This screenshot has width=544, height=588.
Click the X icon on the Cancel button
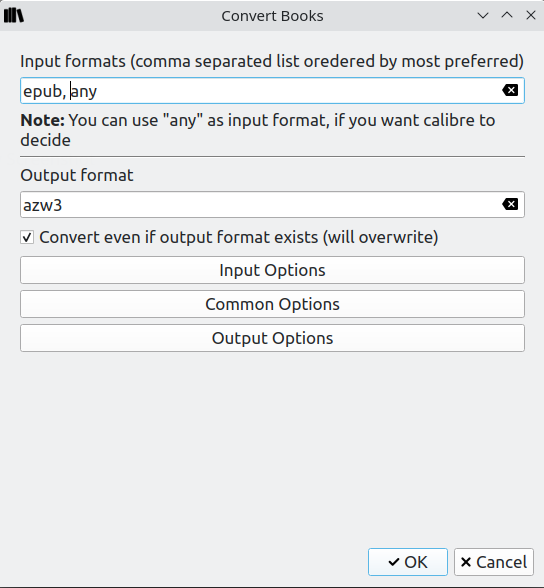tap(466, 562)
